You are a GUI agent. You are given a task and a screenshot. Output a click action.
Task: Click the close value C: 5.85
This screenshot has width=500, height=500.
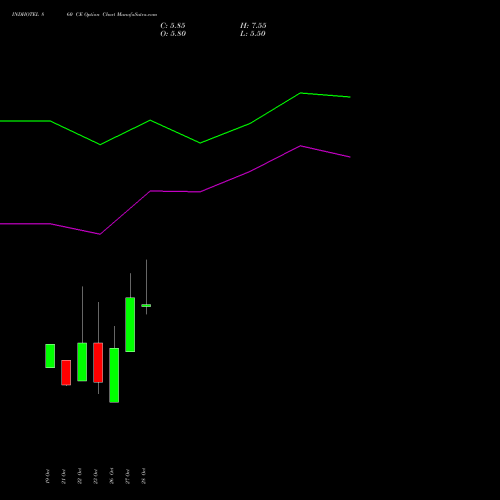tap(173, 26)
